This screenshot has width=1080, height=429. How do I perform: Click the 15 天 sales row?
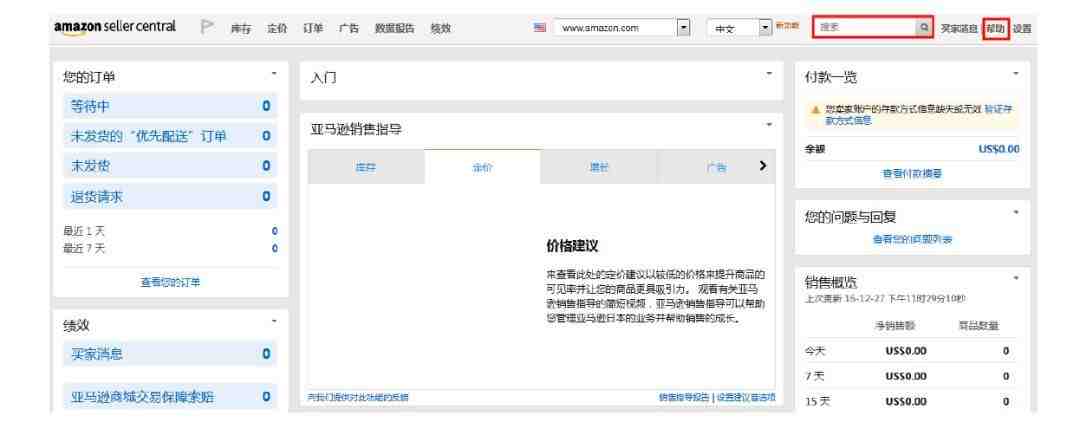(x=910, y=401)
